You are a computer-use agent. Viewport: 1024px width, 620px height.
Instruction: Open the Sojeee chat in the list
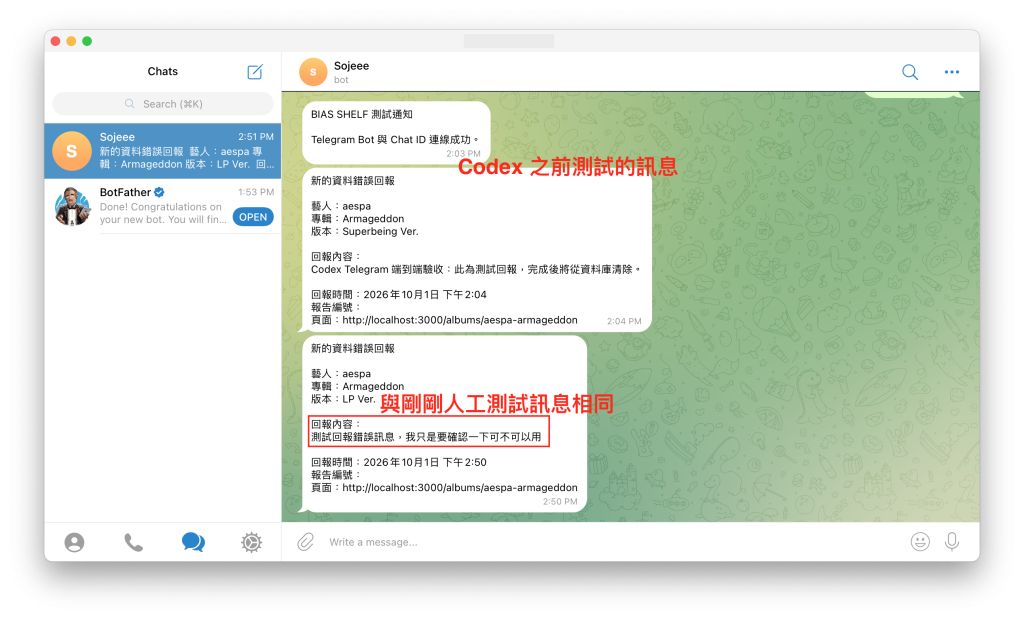(x=163, y=151)
